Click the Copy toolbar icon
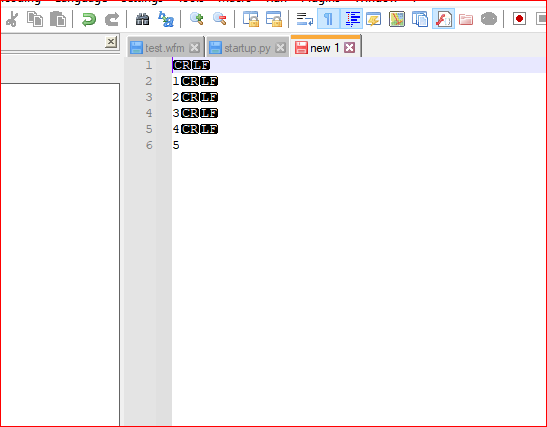 [35, 19]
